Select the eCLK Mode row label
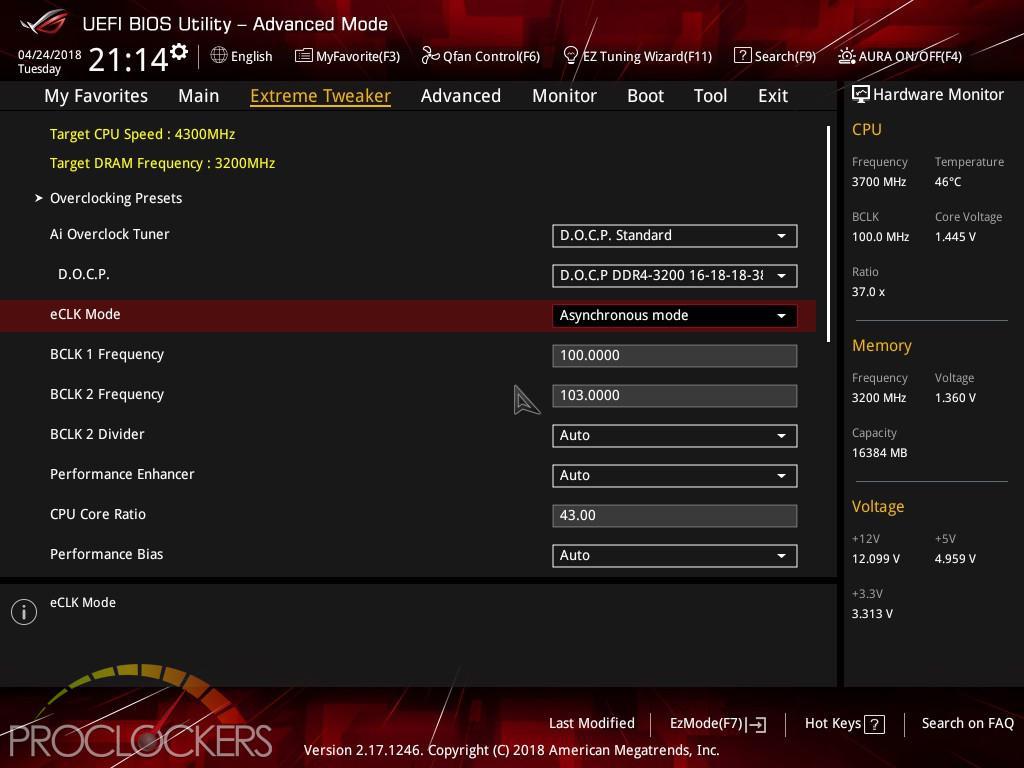 (x=85, y=314)
